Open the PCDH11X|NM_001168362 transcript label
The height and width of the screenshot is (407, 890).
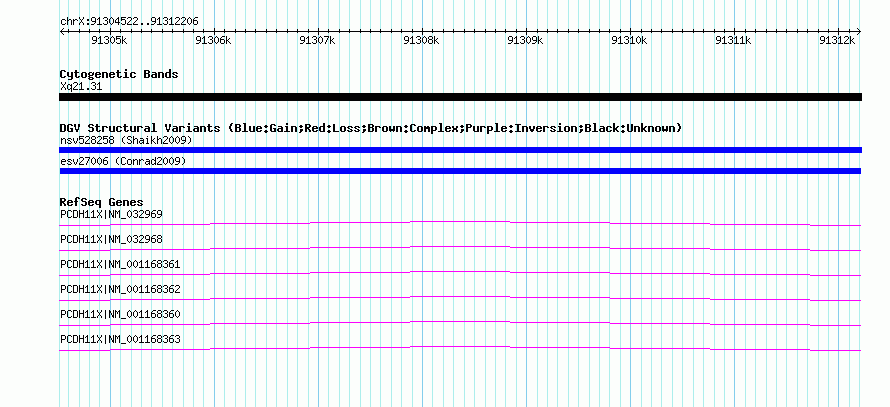pyautogui.click(x=120, y=289)
